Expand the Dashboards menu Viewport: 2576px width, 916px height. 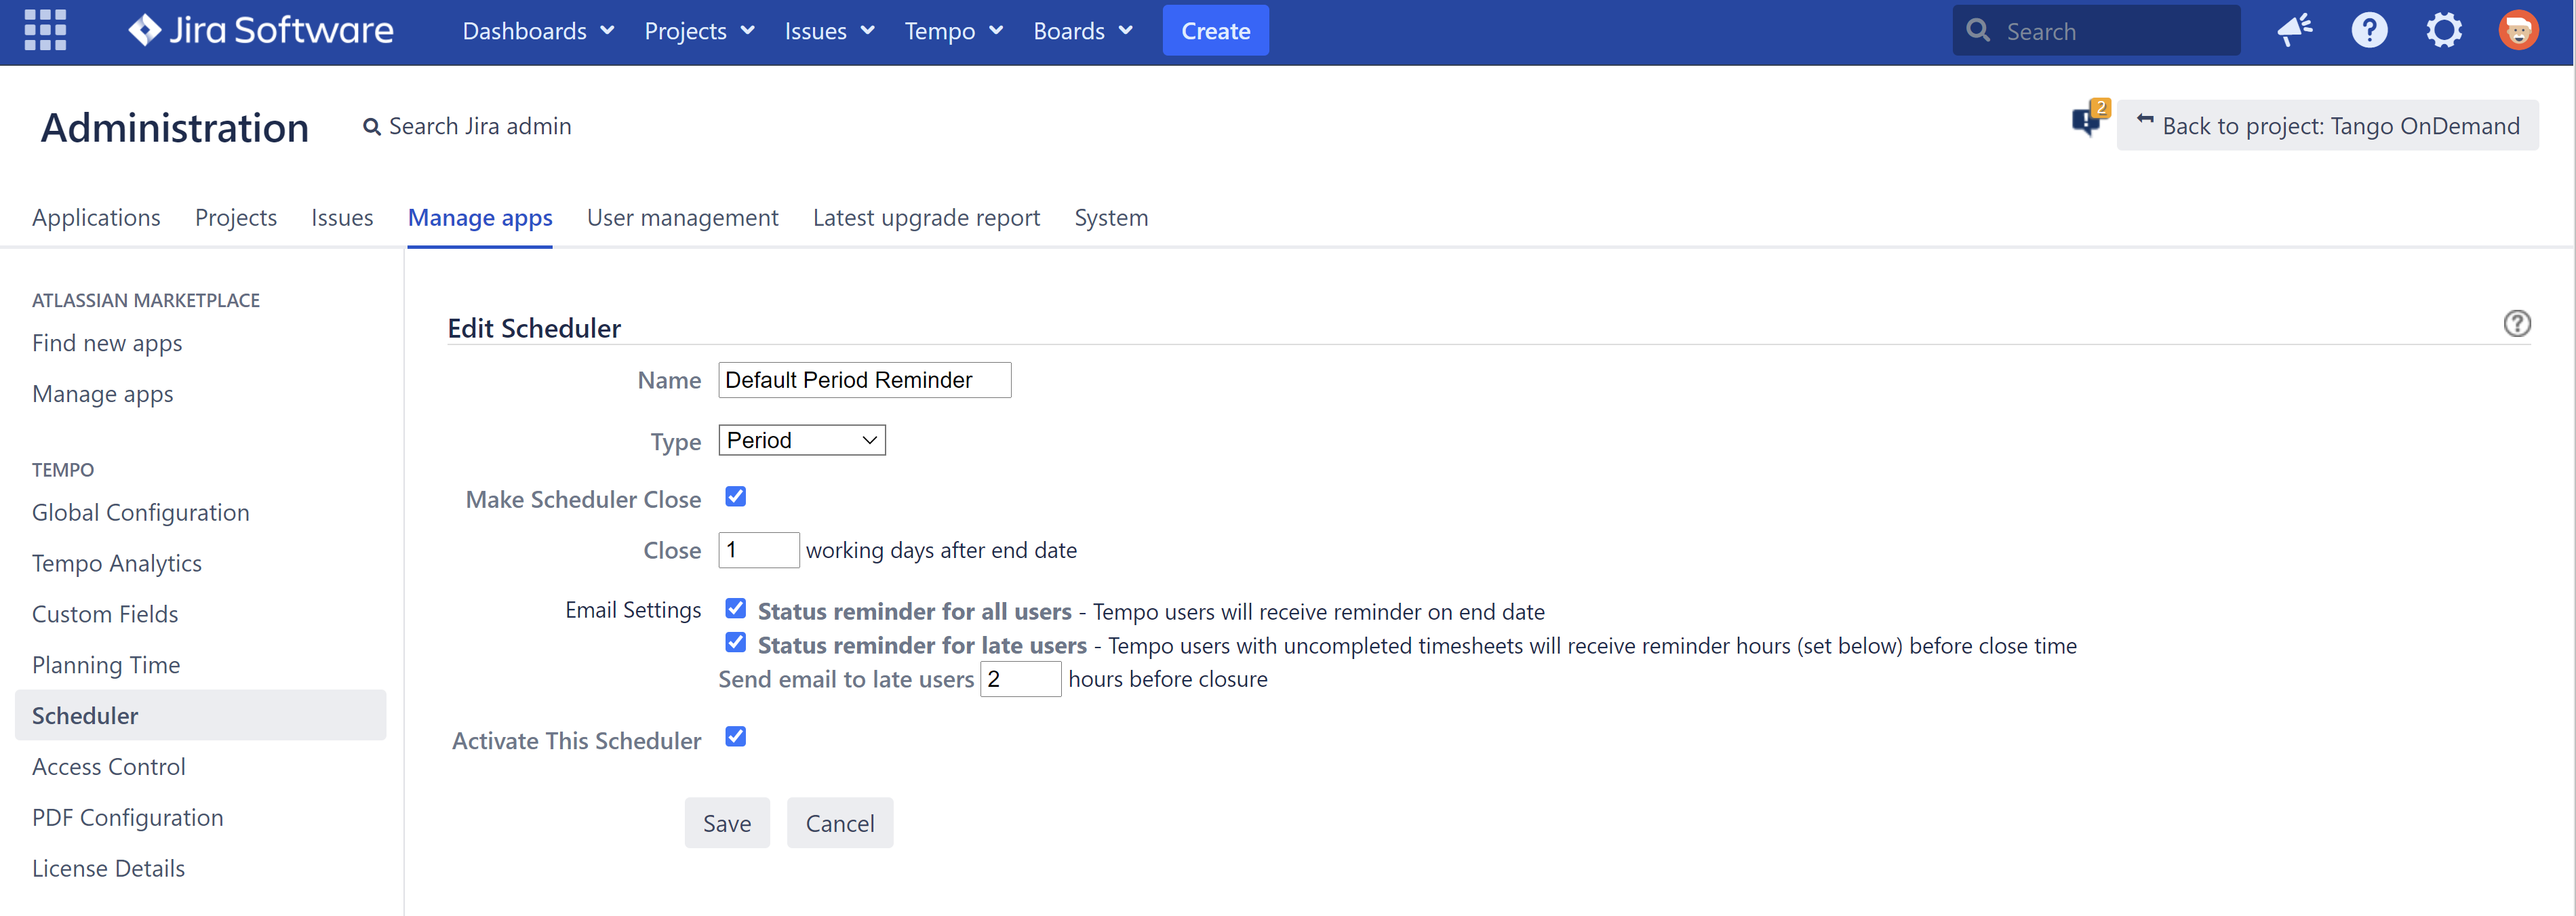(537, 31)
